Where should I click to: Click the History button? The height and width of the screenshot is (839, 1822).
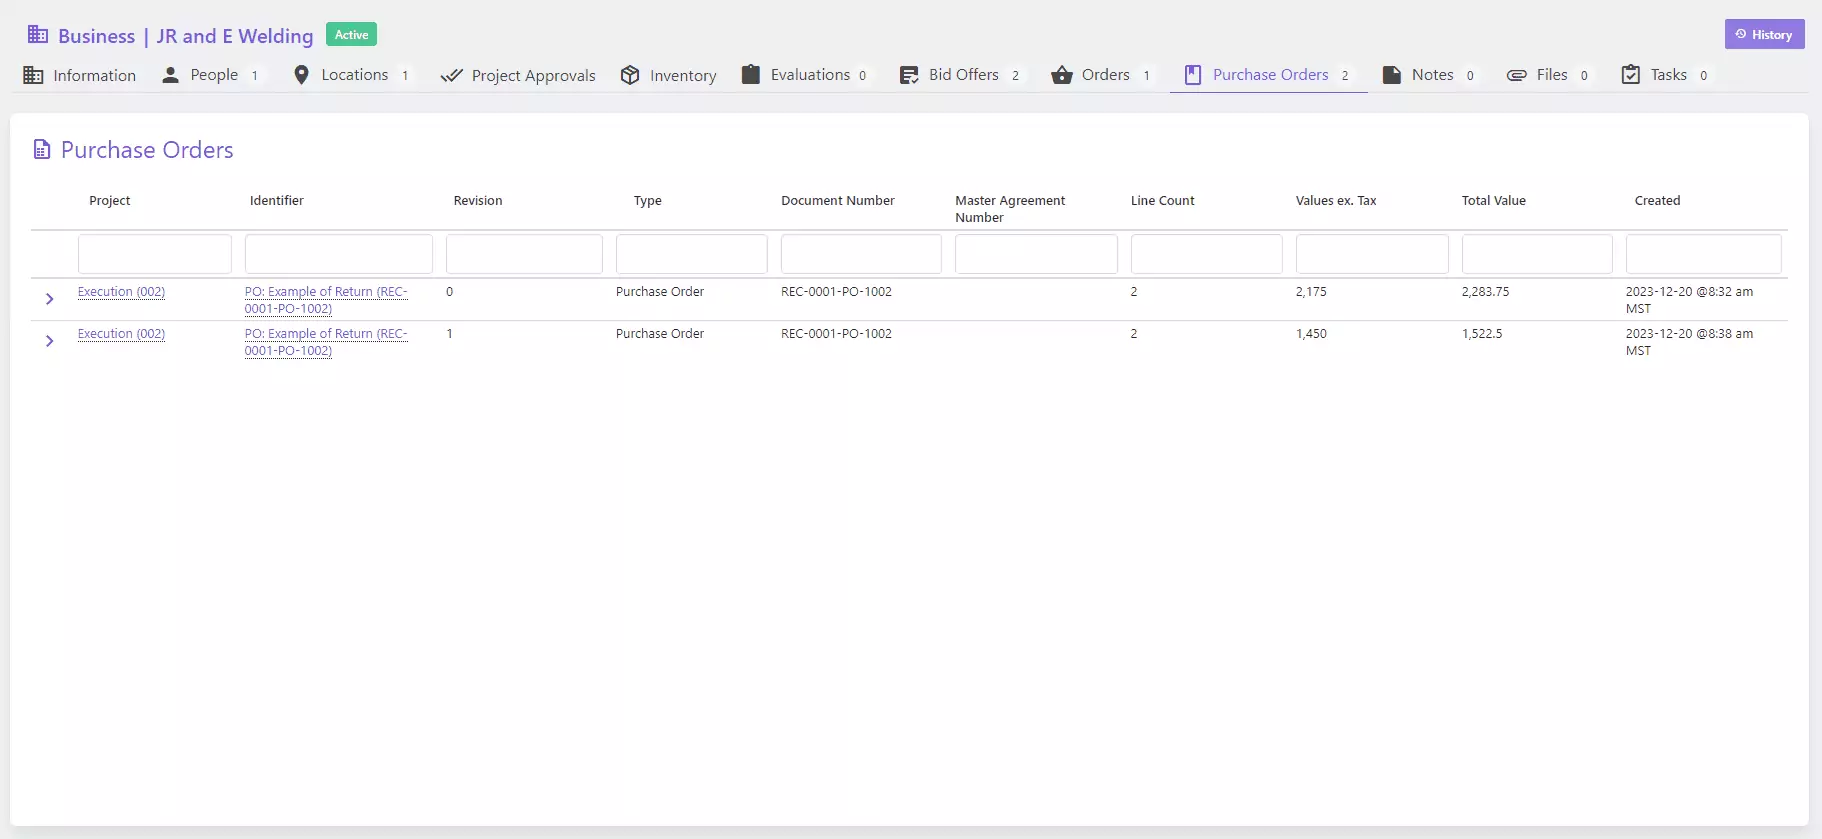(x=1764, y=34)
